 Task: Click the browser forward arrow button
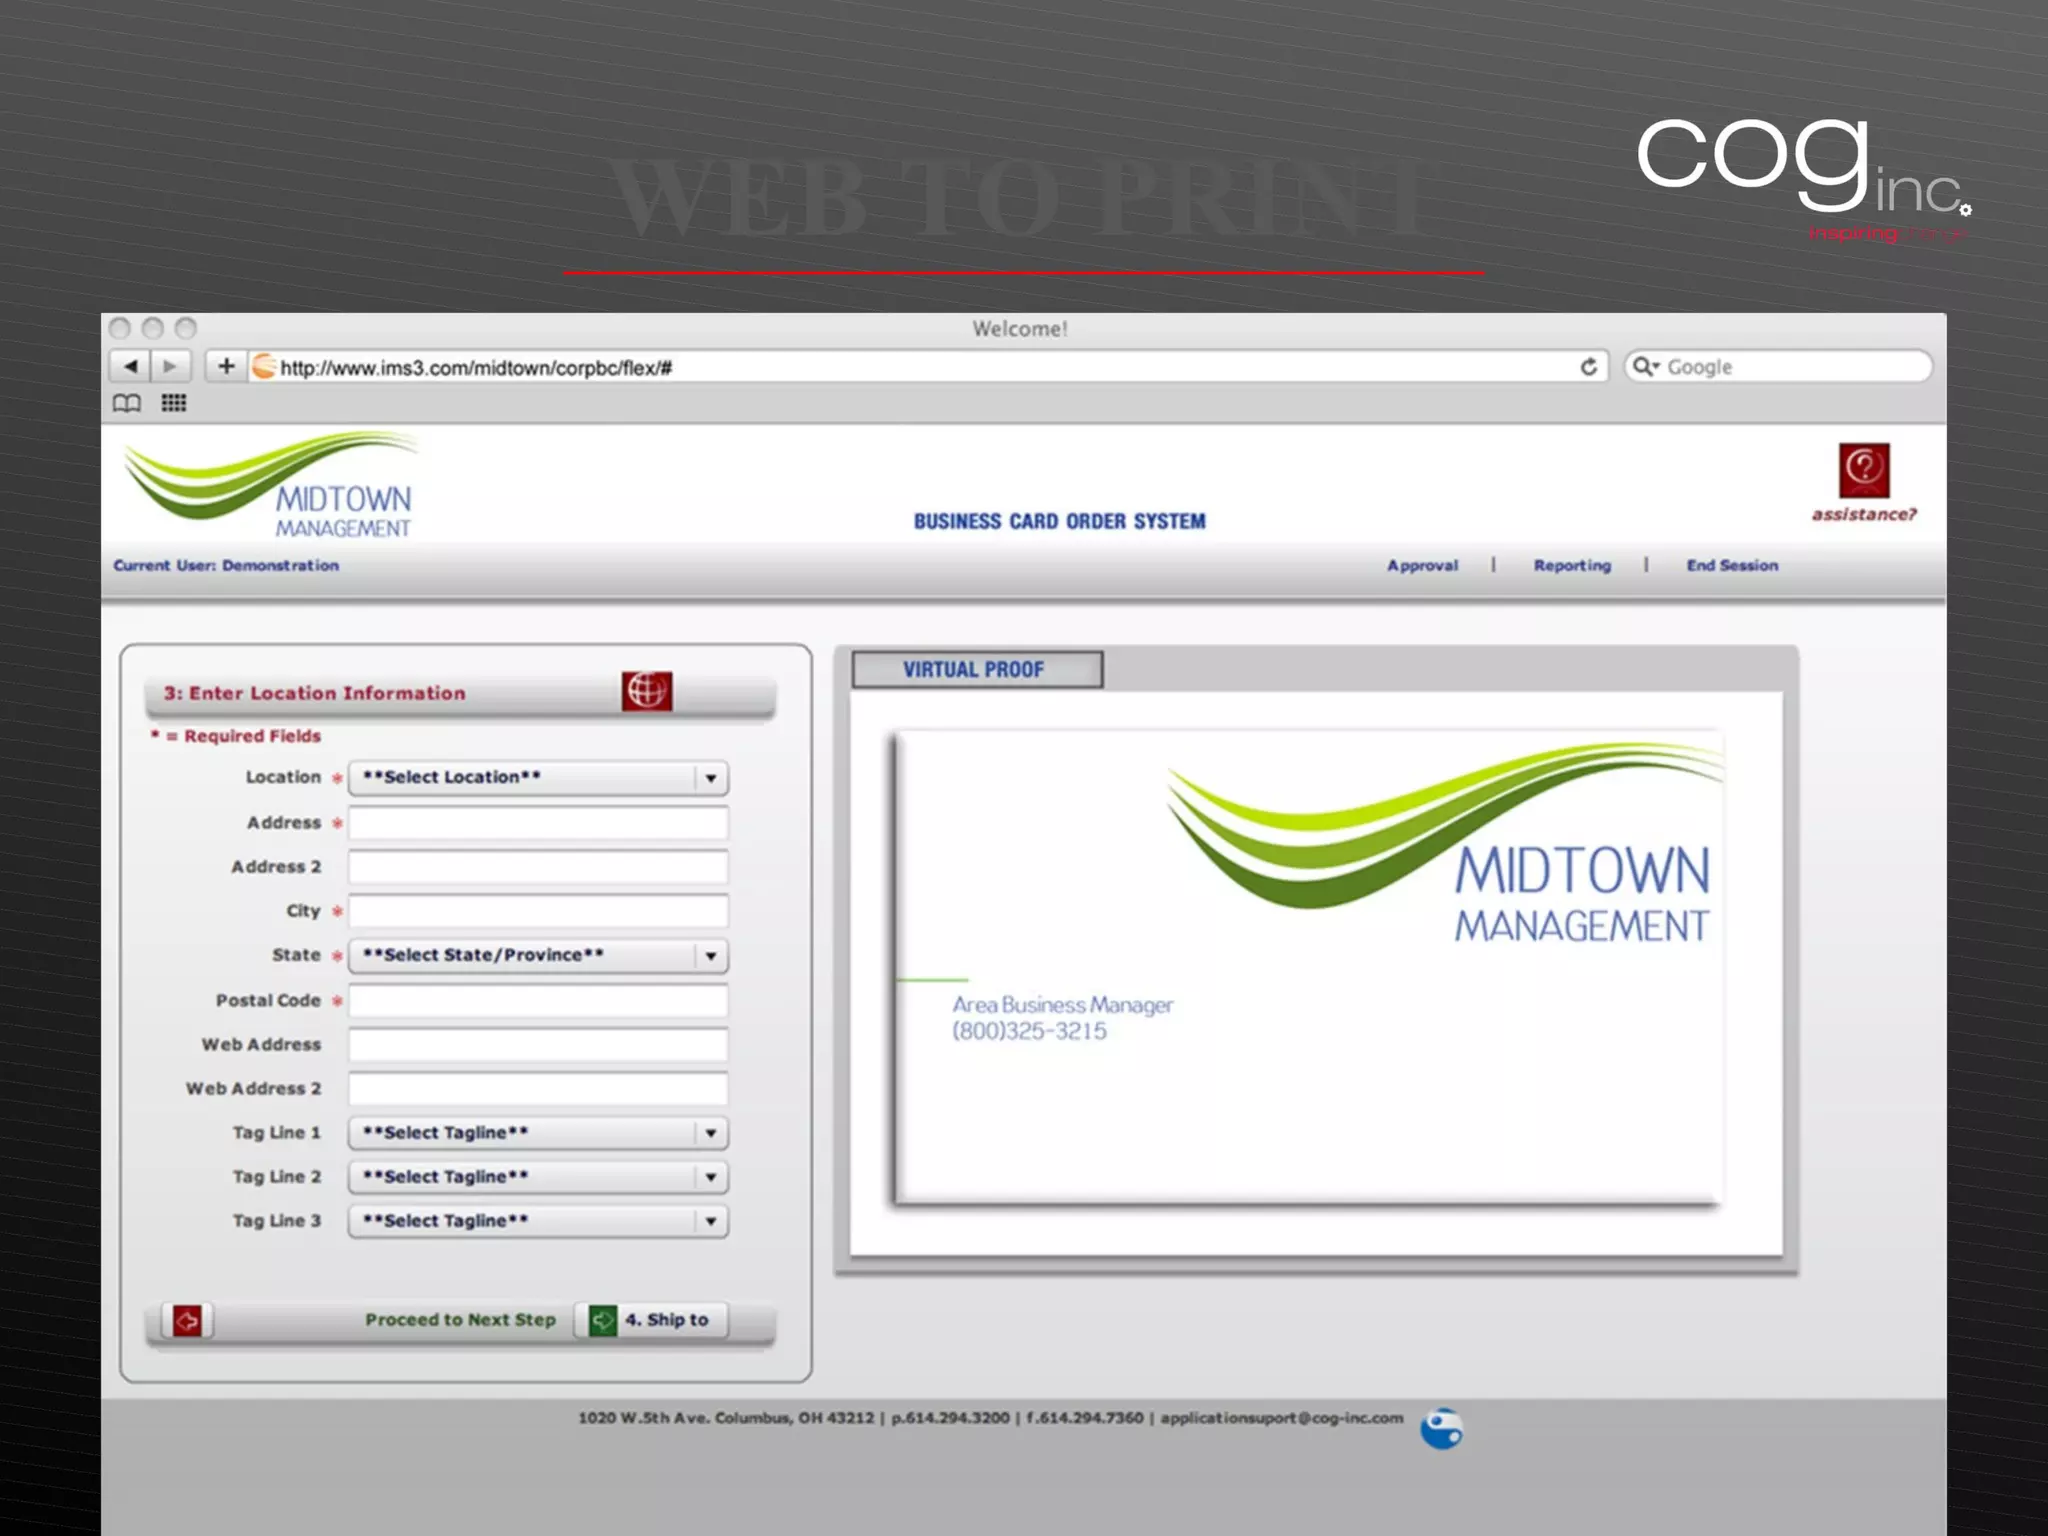point(170,366)
